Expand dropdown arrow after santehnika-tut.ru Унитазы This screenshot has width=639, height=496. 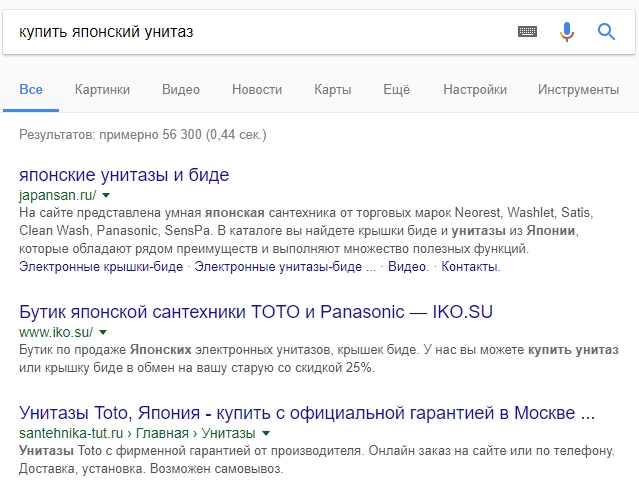click(266, 433)
